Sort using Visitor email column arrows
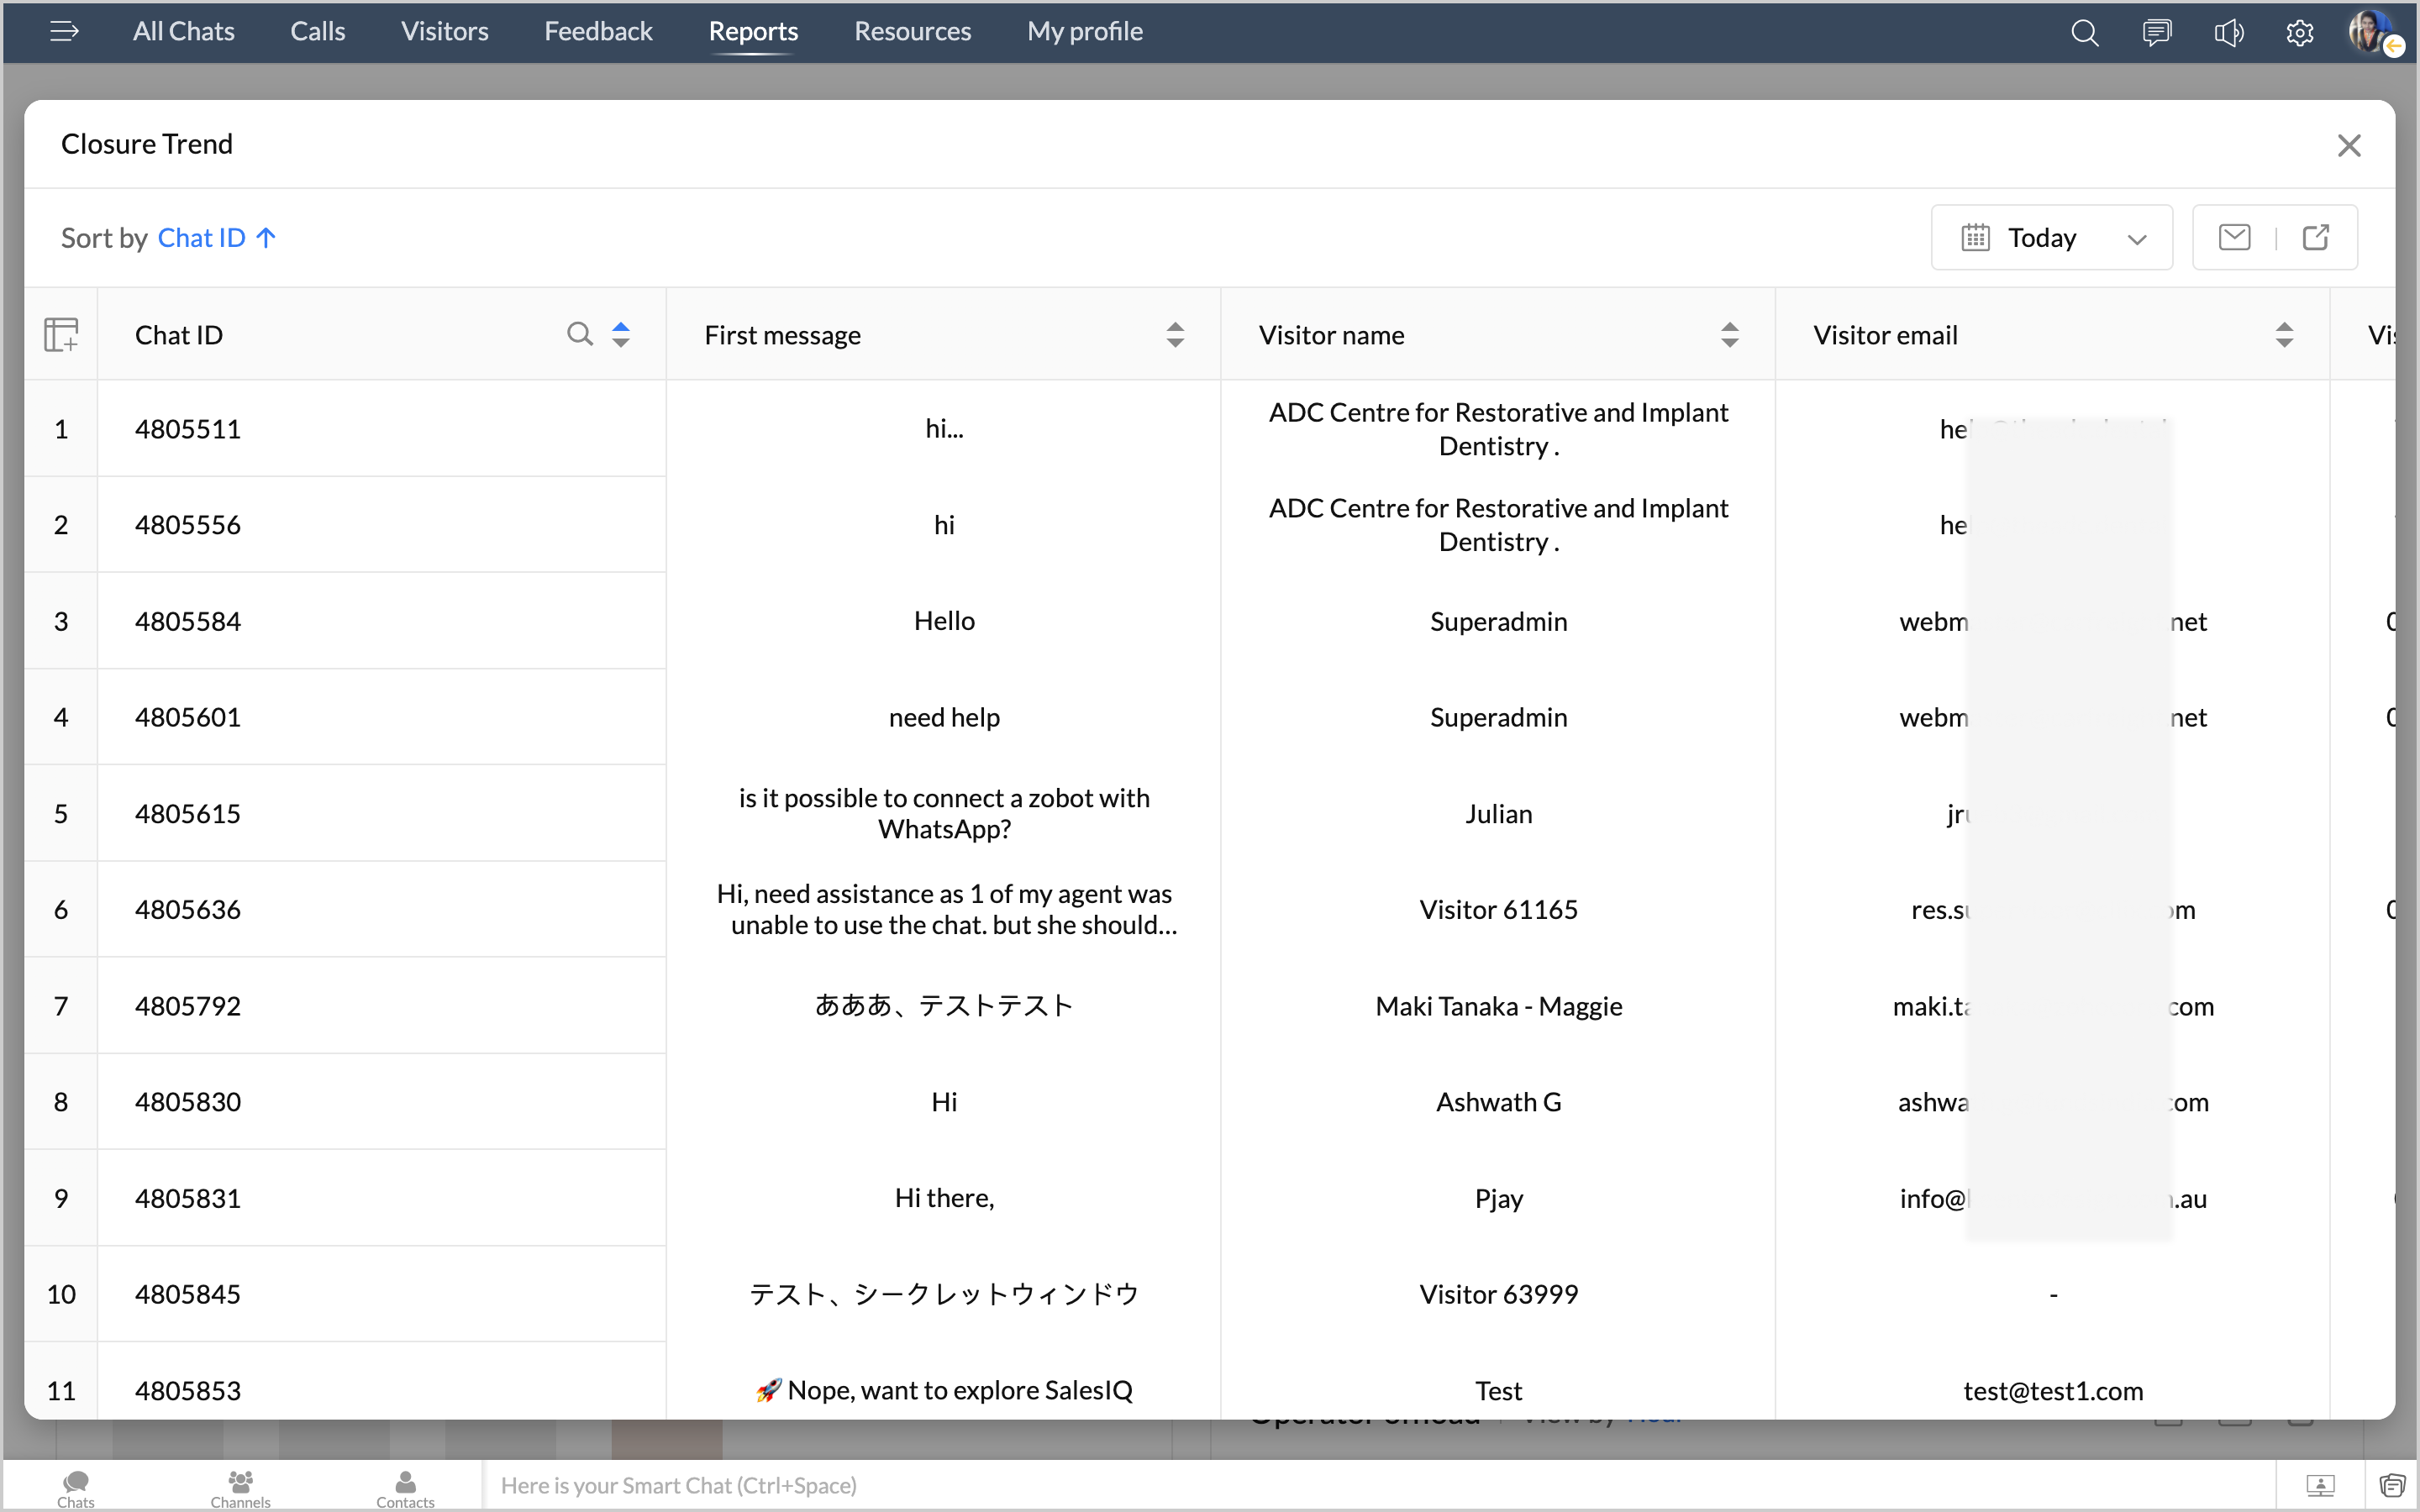 coord(2284,335)
